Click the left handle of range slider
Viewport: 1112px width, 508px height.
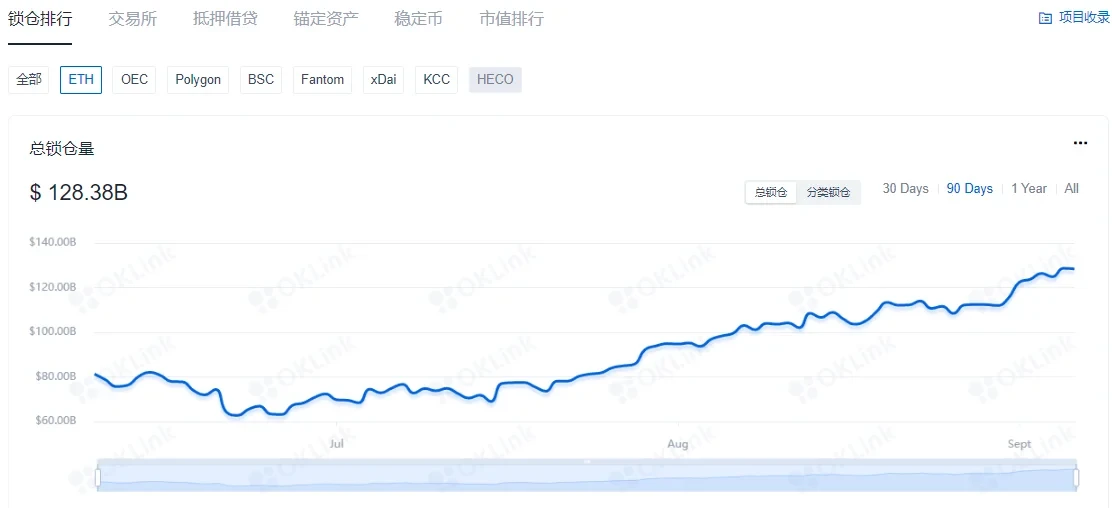point(98,478)
